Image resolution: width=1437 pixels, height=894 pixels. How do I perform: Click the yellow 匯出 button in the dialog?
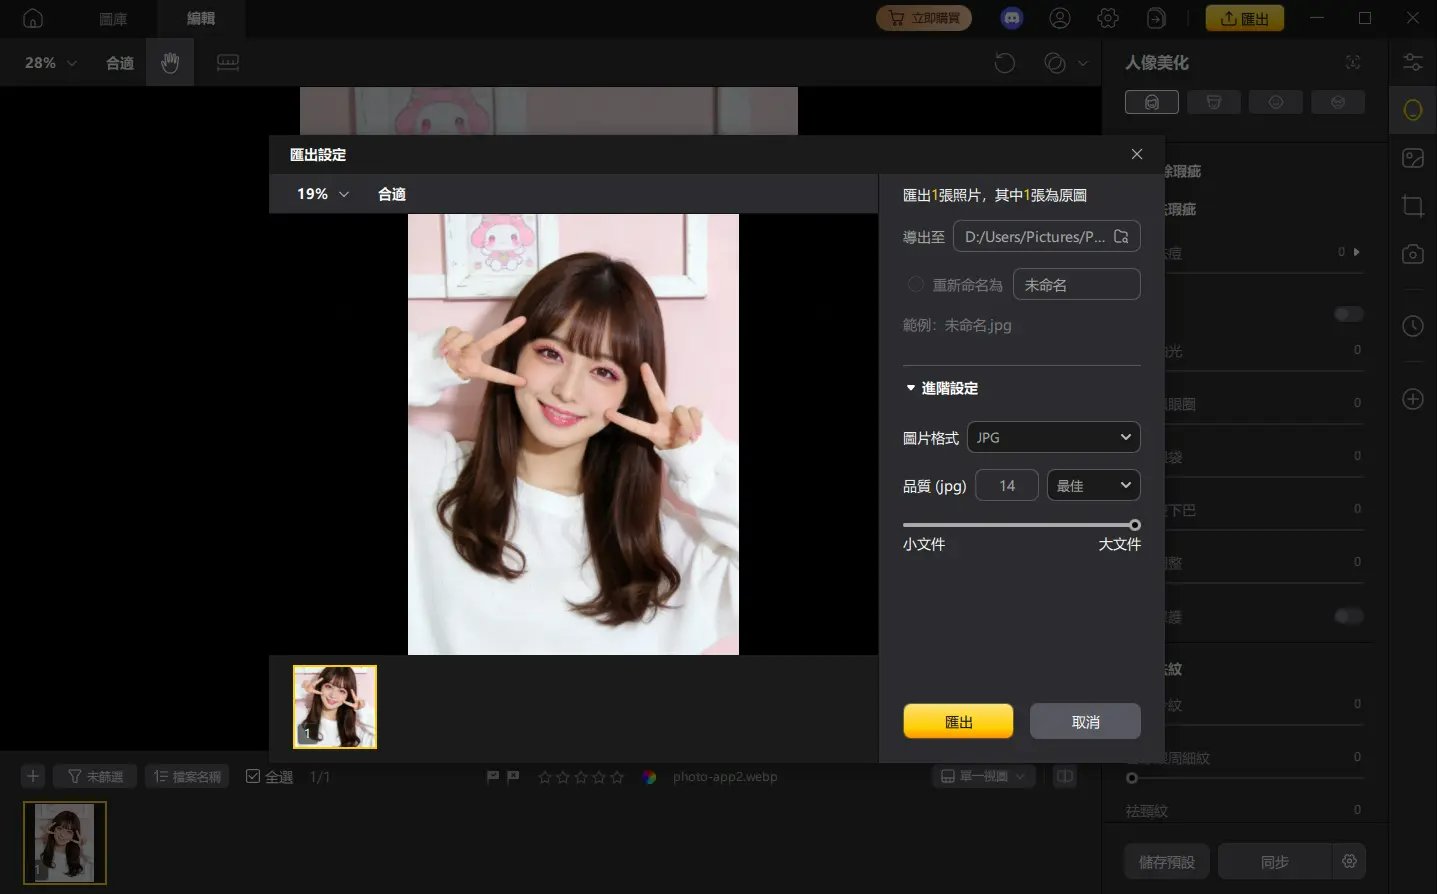pos(957,720)
